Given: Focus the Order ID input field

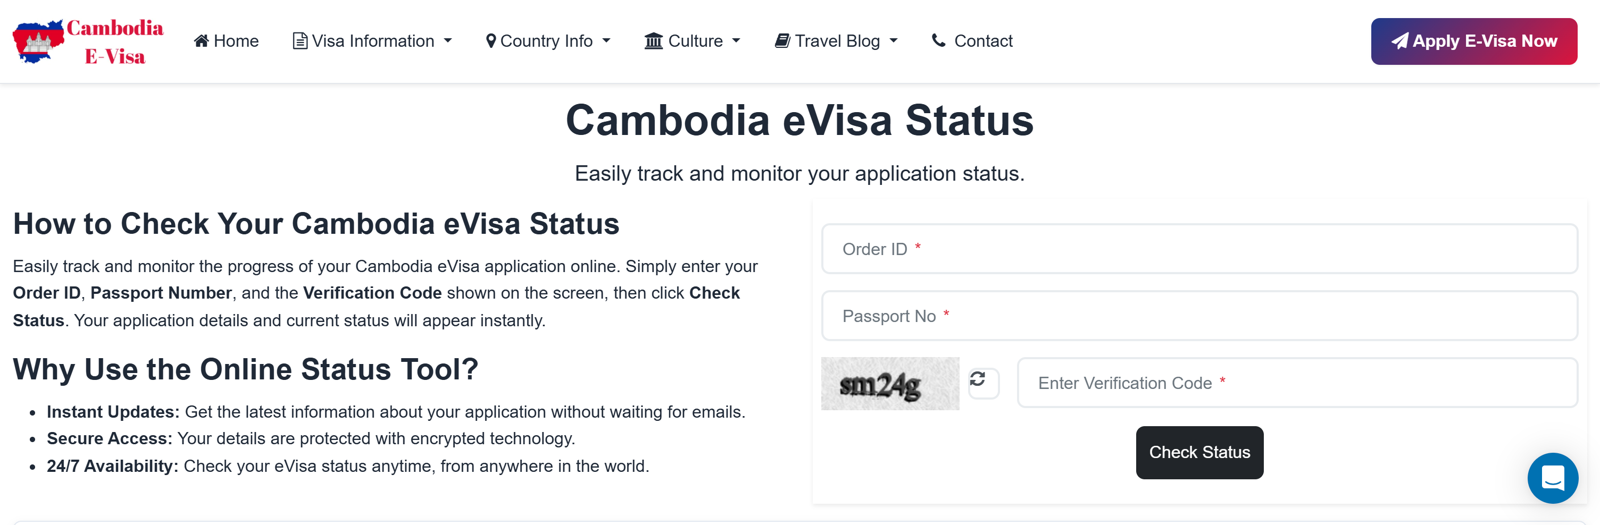Looking at the screenshot, I should [x=1199, y=249].
